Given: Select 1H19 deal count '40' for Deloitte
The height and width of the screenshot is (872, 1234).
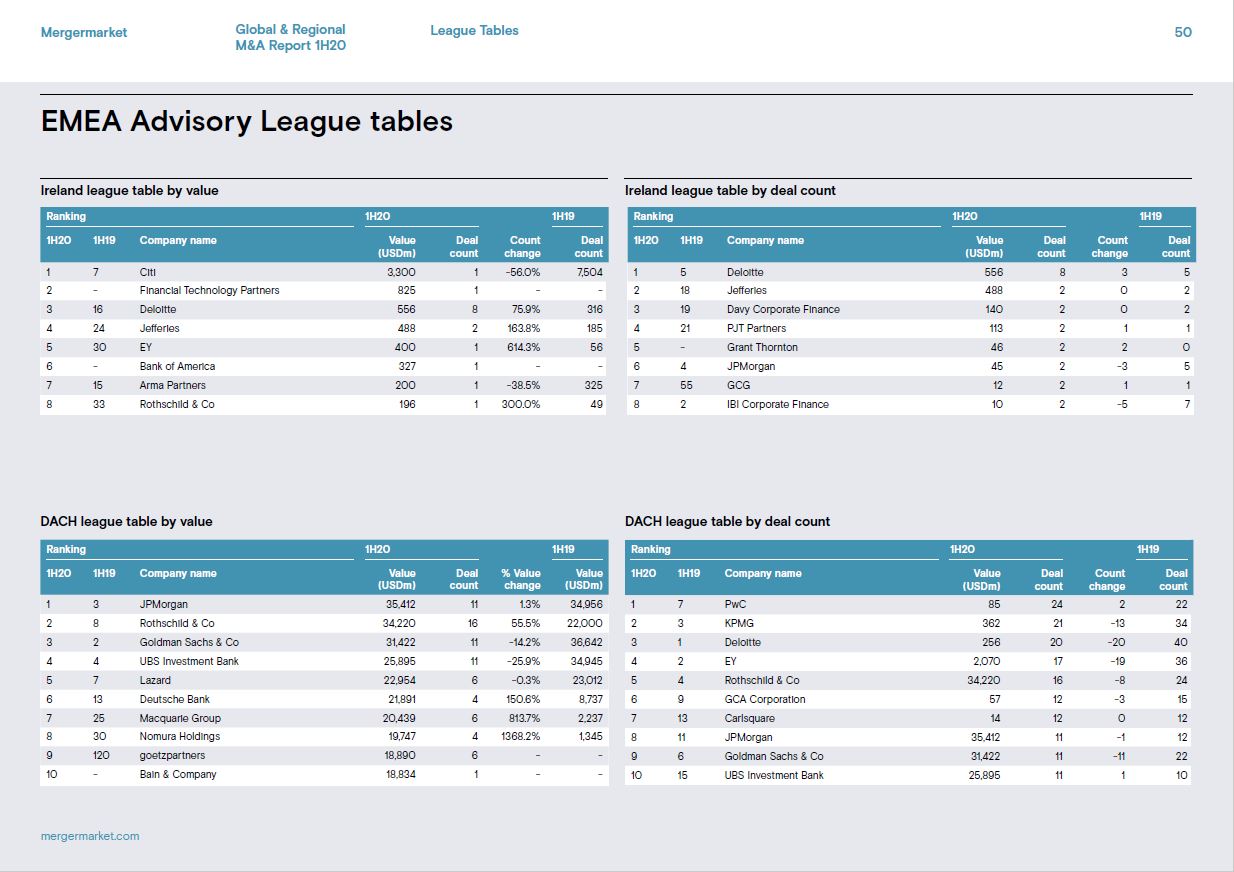Looking at the screenshot, I should point(1181,642).
